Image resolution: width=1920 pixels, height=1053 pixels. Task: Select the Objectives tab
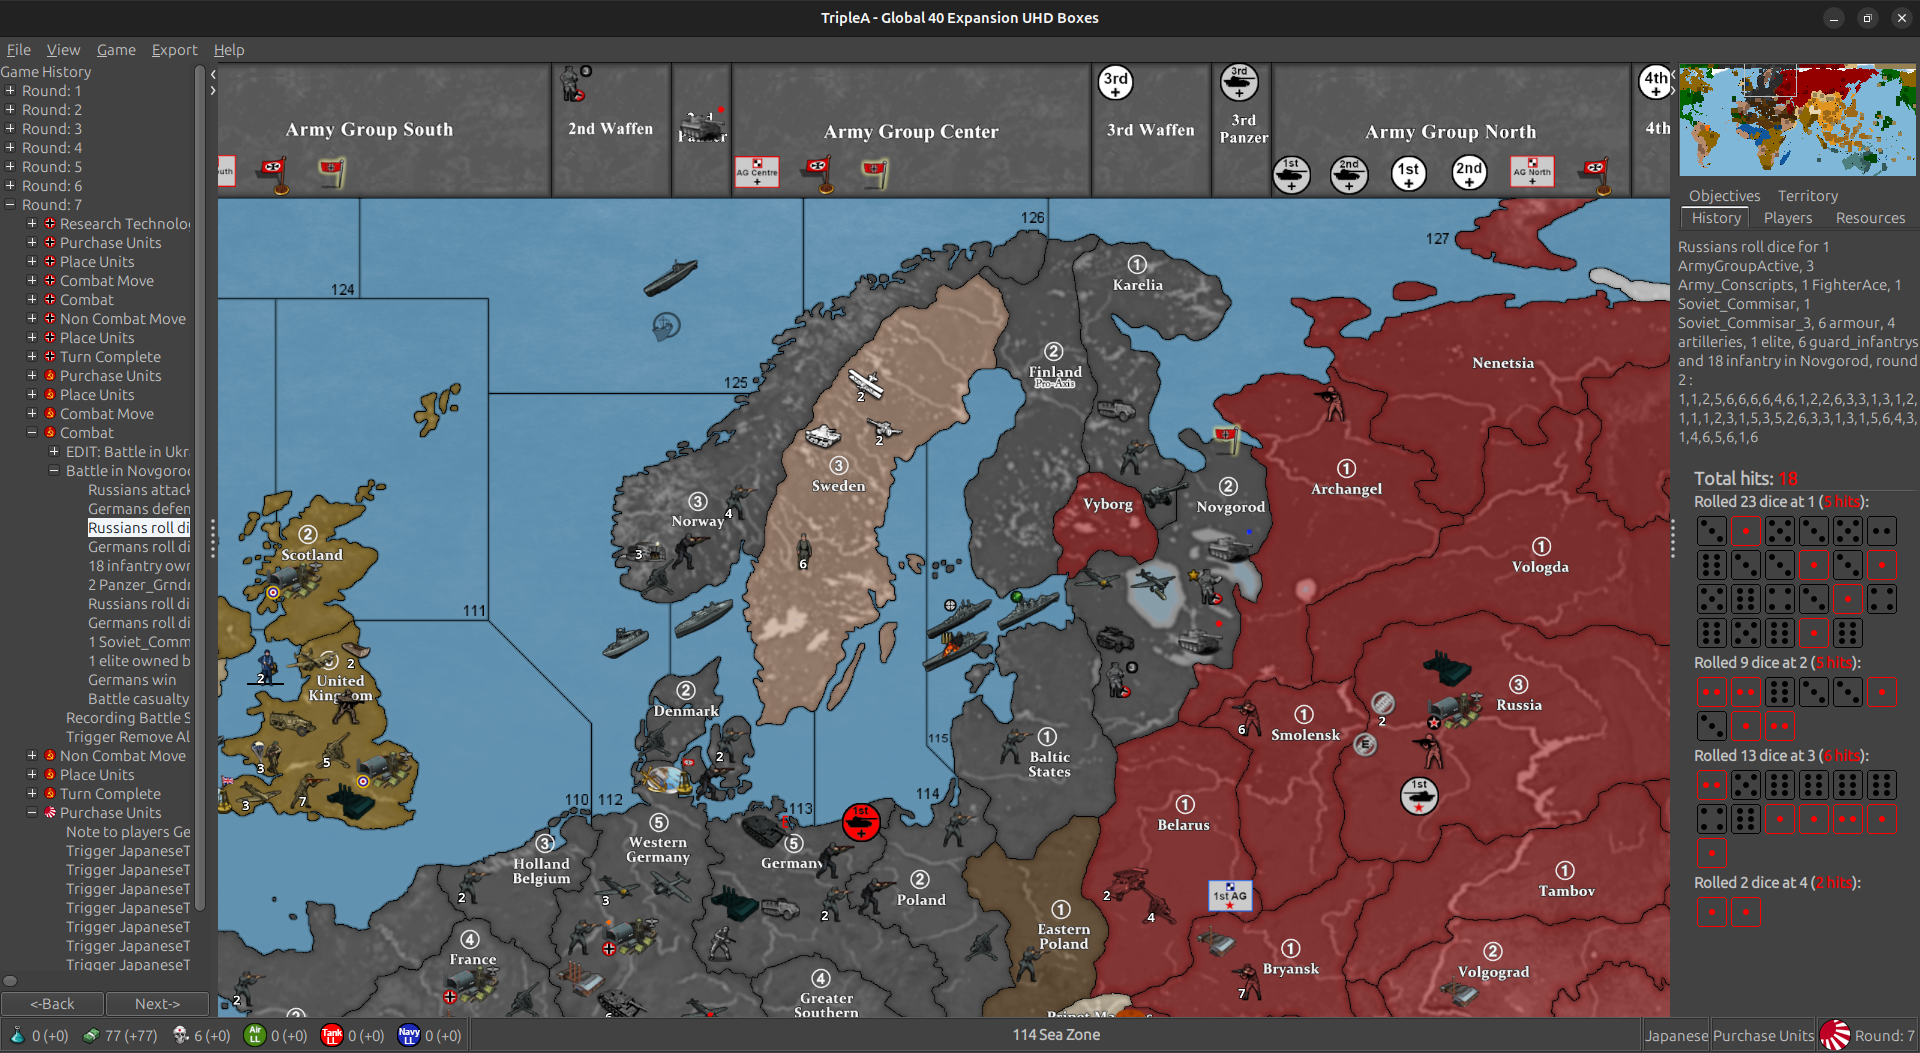tap(1723, 196)
